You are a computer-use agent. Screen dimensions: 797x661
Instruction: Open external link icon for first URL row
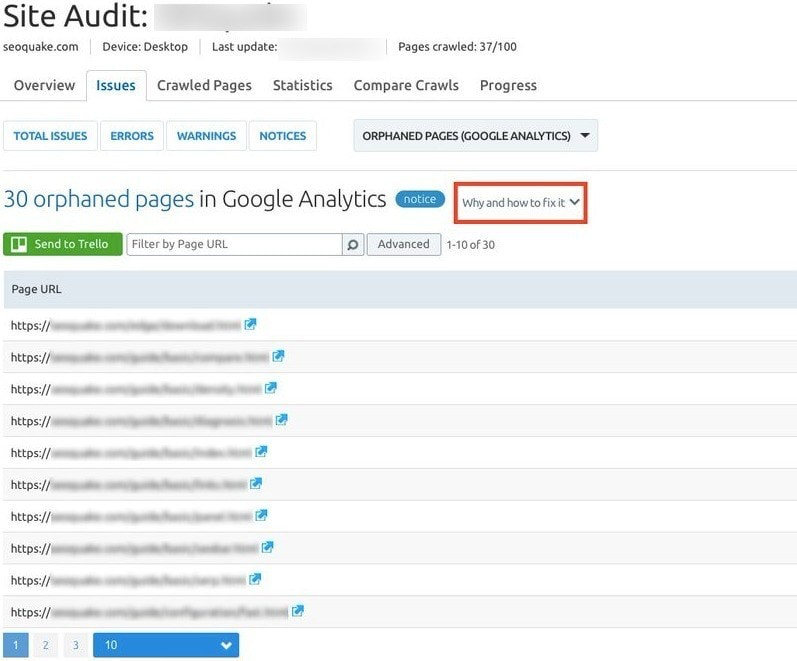point(251,324)
